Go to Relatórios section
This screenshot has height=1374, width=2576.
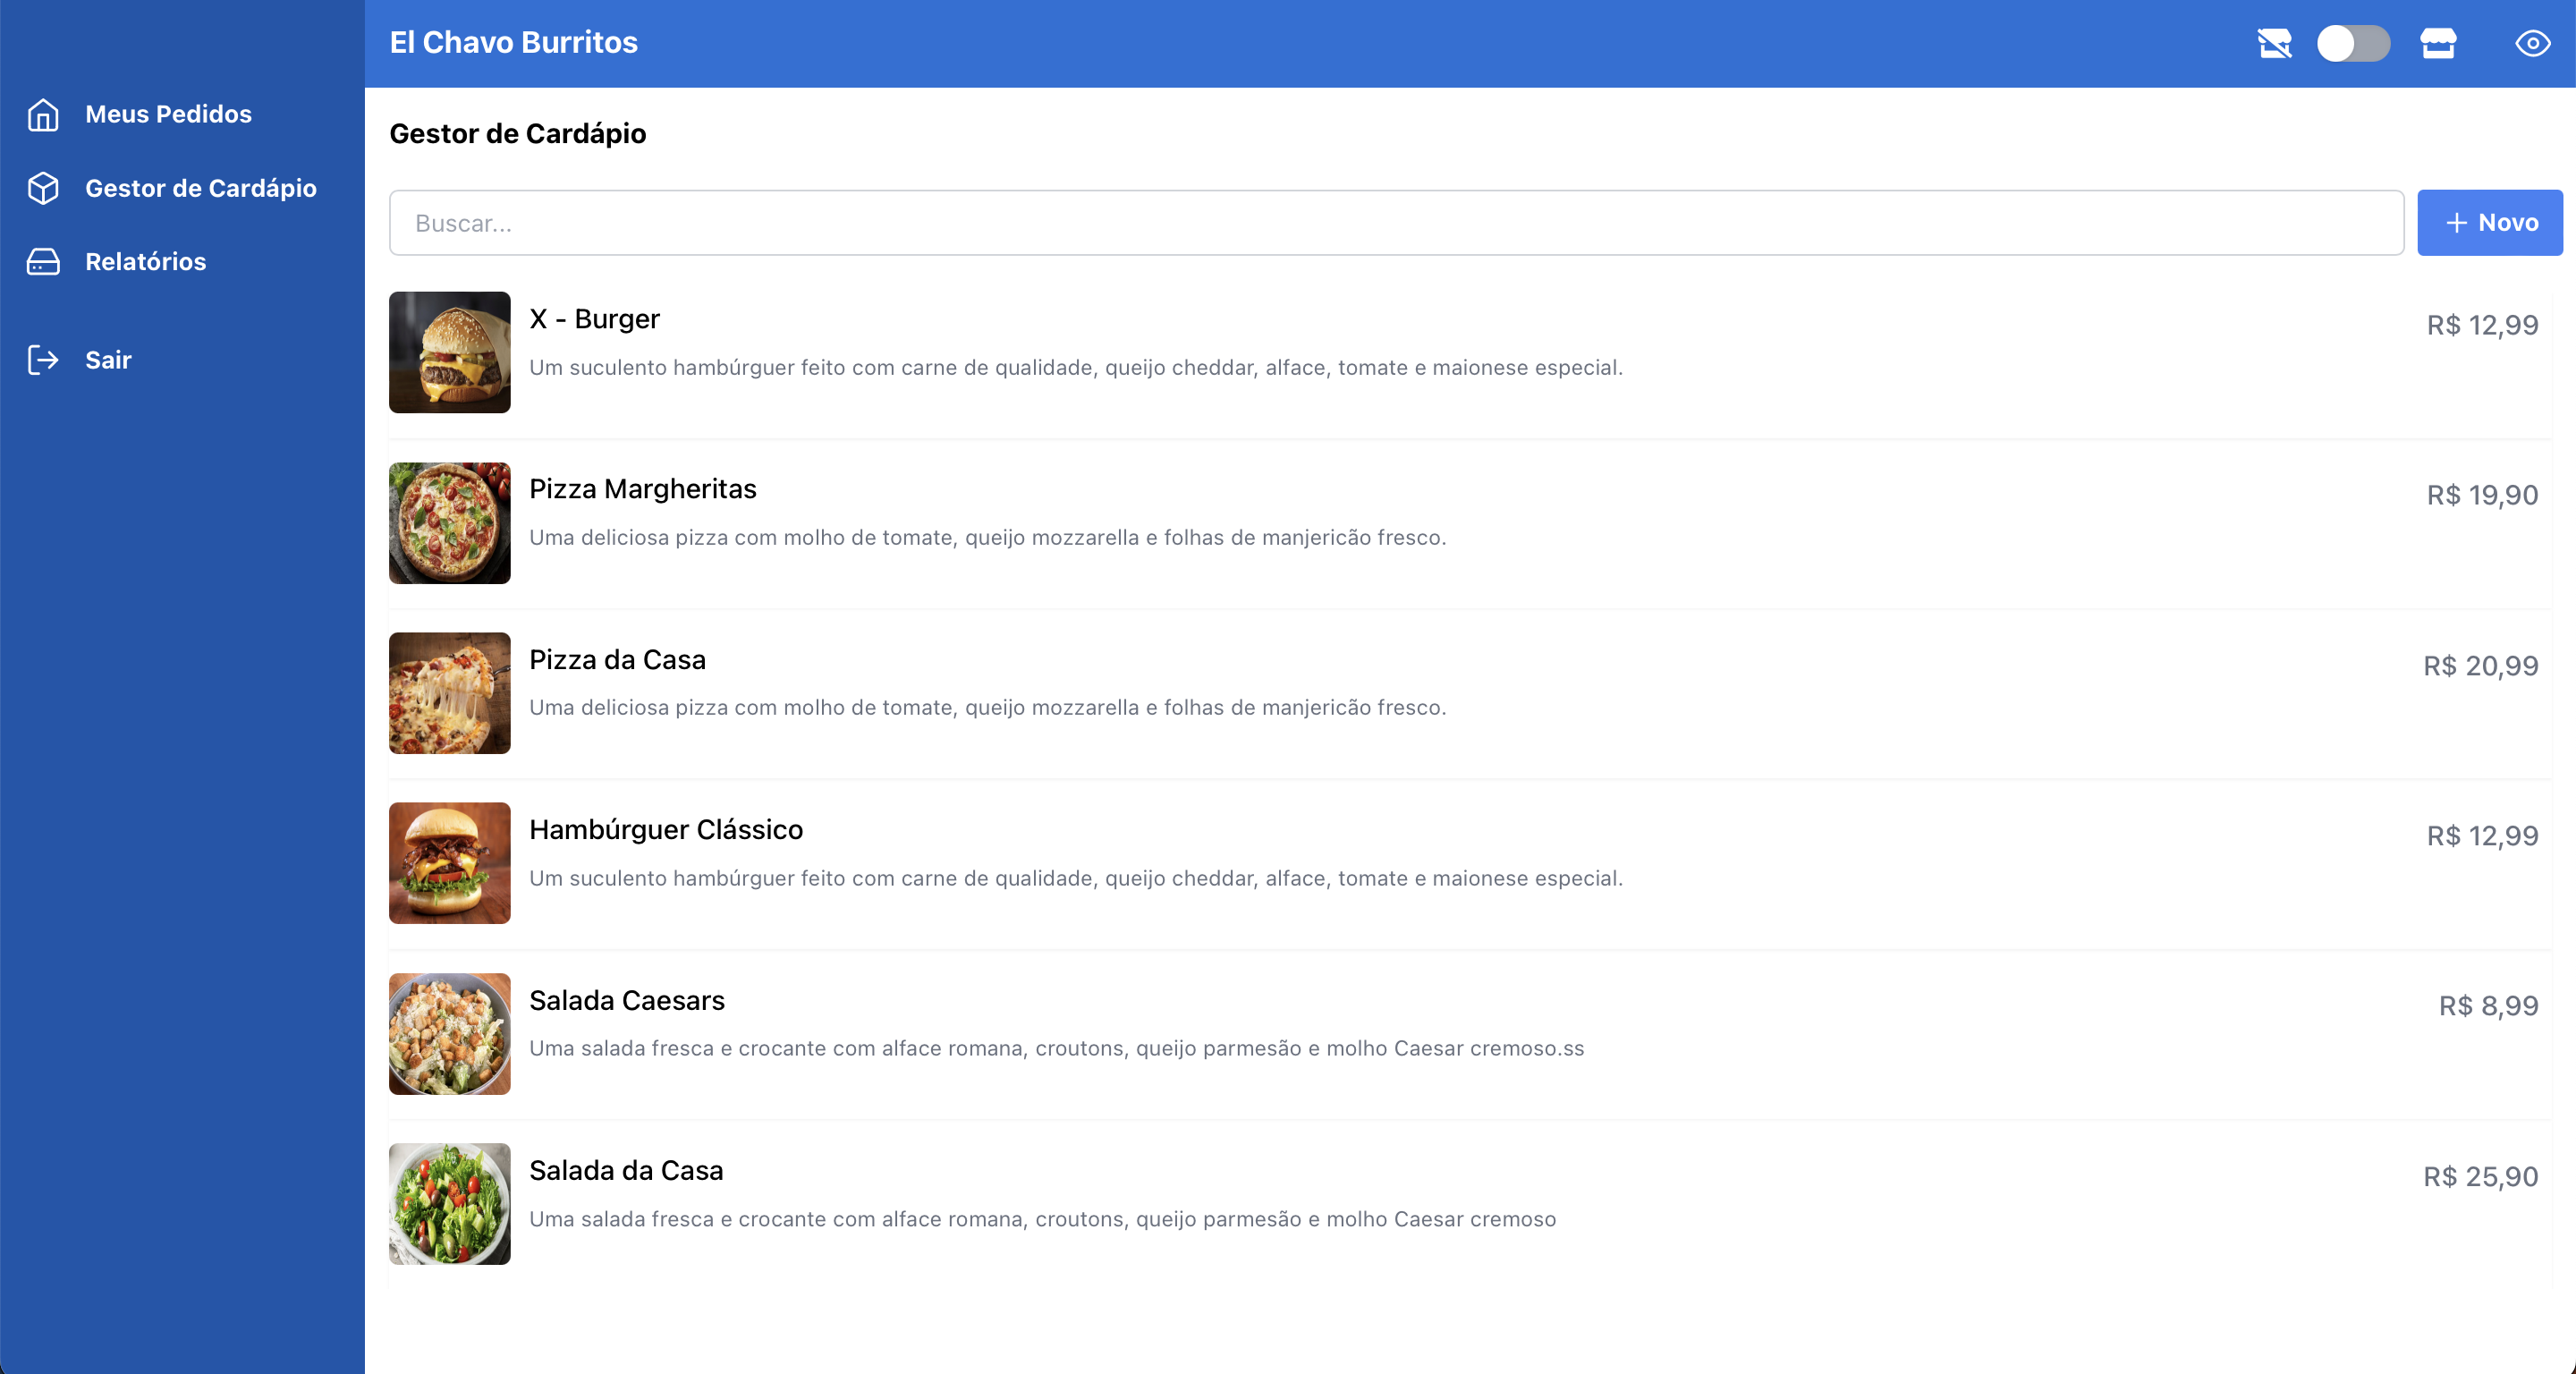pos(145,262)
